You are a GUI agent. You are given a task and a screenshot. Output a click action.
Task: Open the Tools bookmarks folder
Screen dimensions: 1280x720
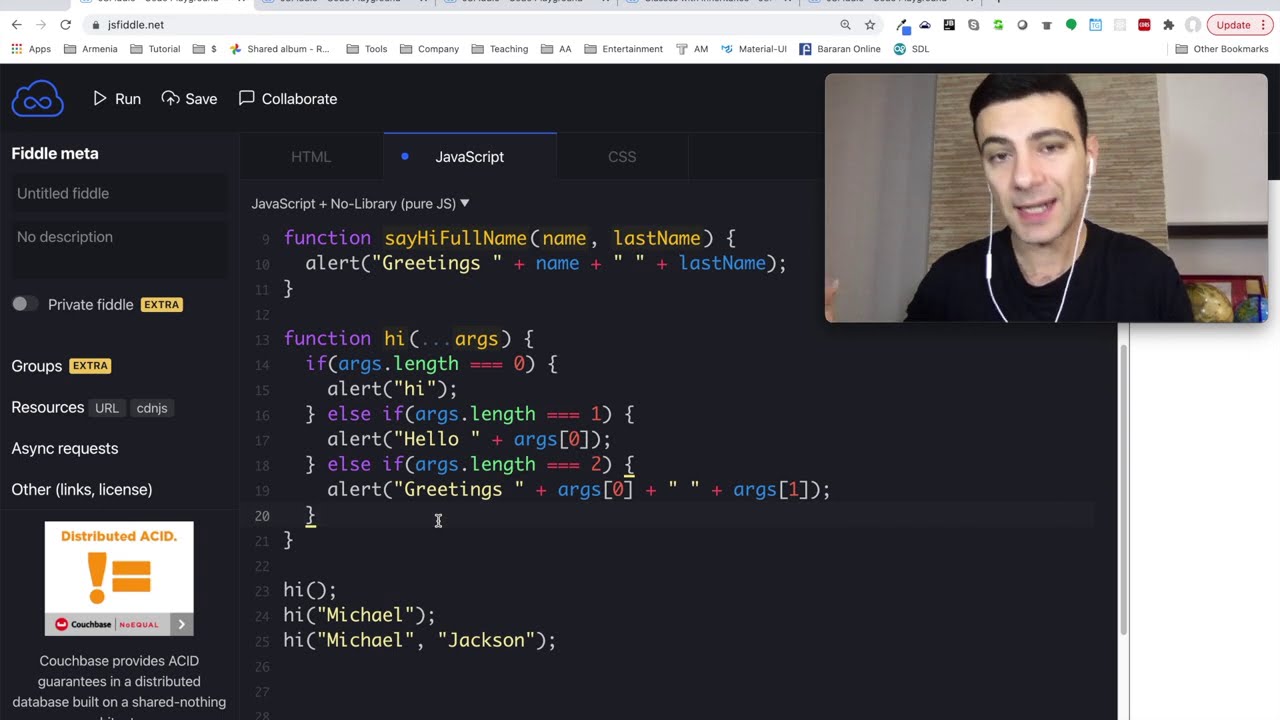[366, 49]
